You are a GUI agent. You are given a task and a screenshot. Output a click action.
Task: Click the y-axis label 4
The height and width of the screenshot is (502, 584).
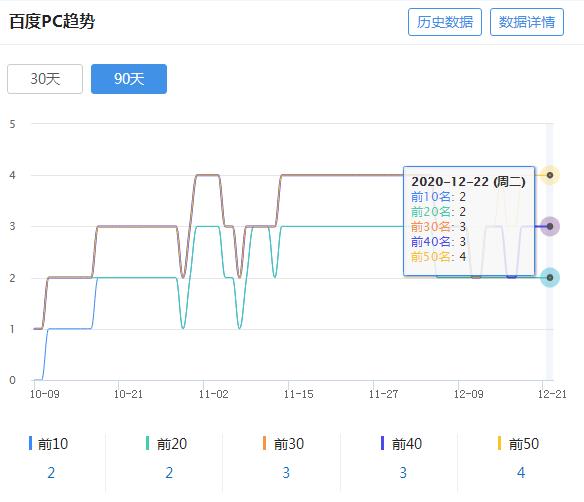[13, 175]
